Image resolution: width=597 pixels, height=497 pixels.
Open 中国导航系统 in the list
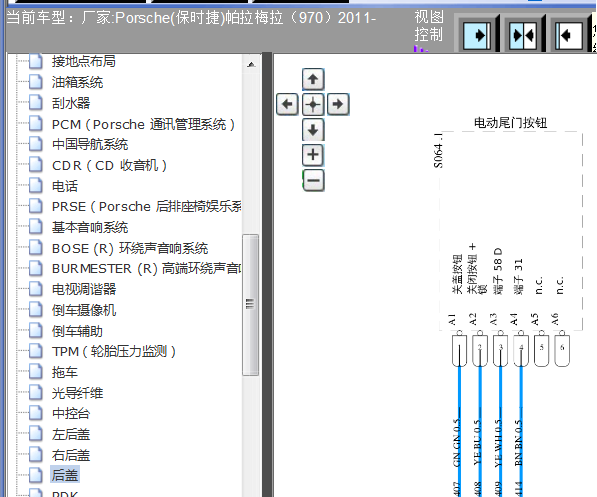click(x=90, y=144)
